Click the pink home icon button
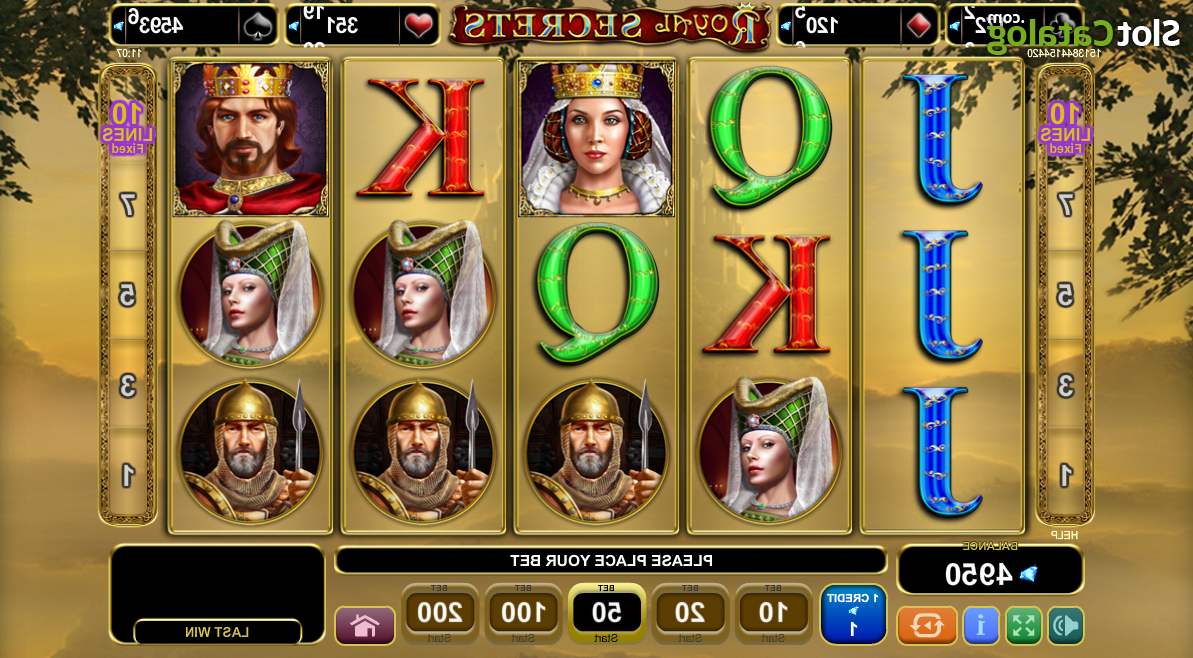The image size is (1193, 658). [x=365, y=625]
